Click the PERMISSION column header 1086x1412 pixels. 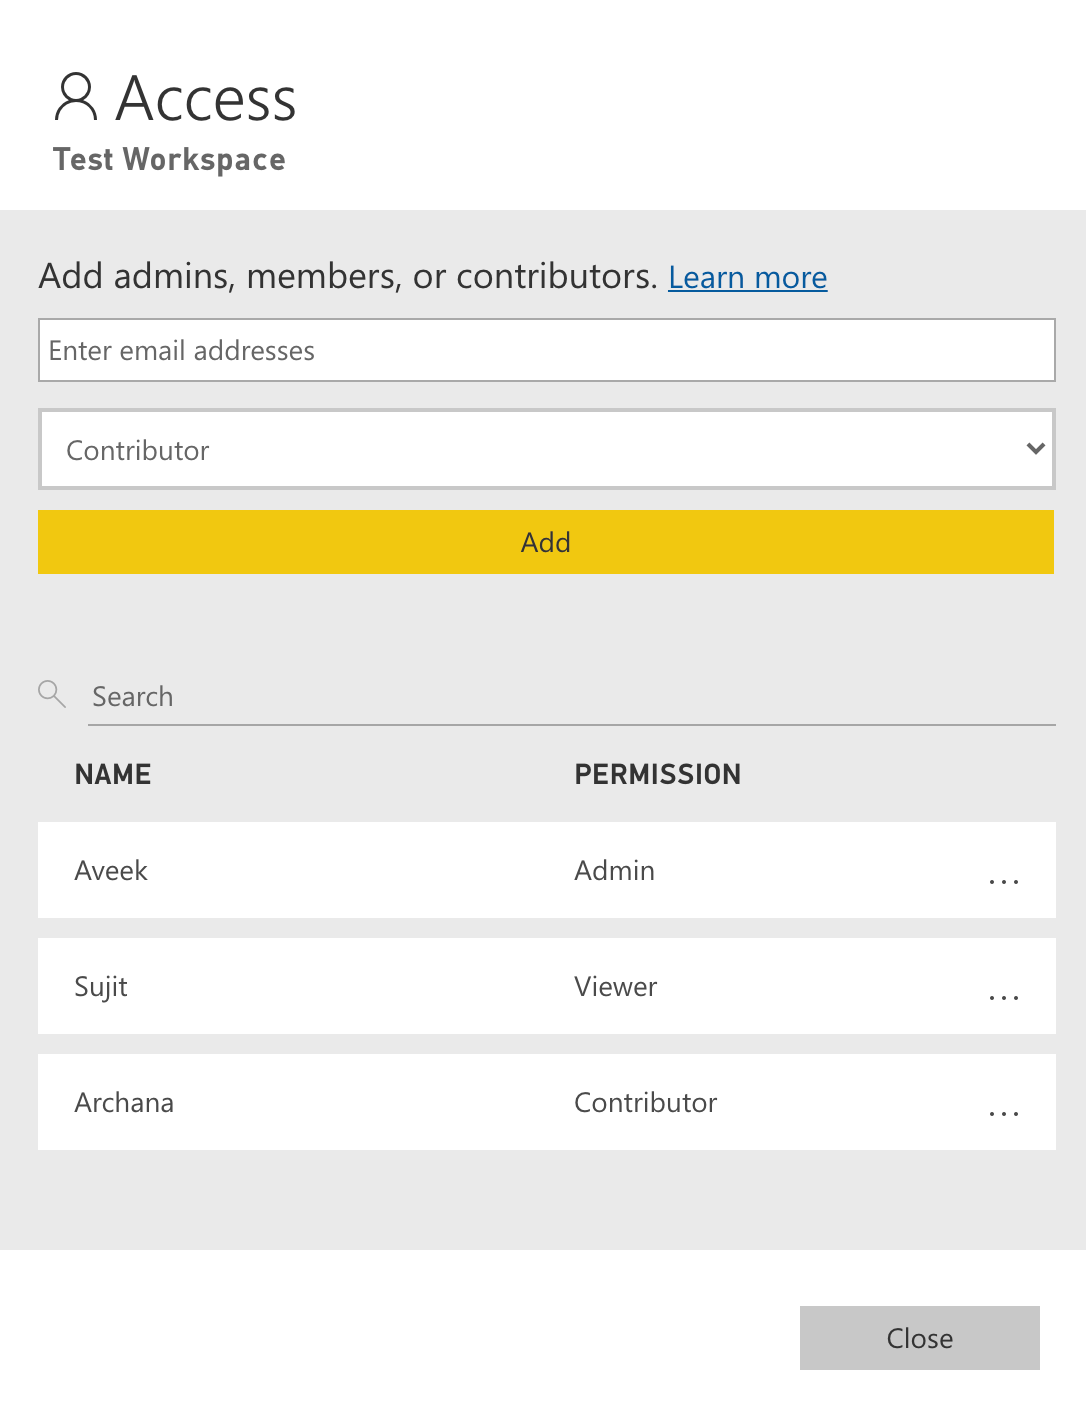click(x=657, y=774)
